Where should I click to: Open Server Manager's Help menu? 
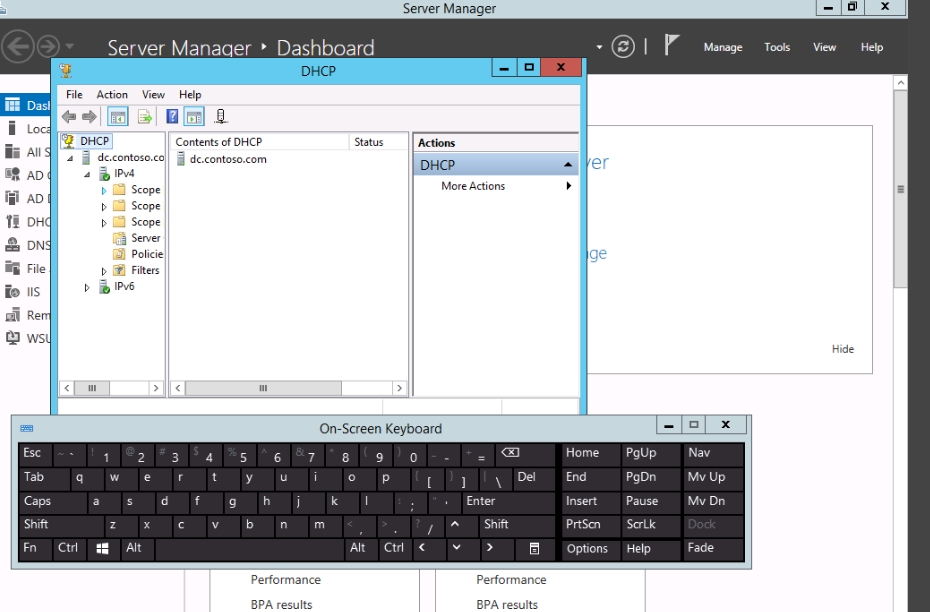(871, 47)
